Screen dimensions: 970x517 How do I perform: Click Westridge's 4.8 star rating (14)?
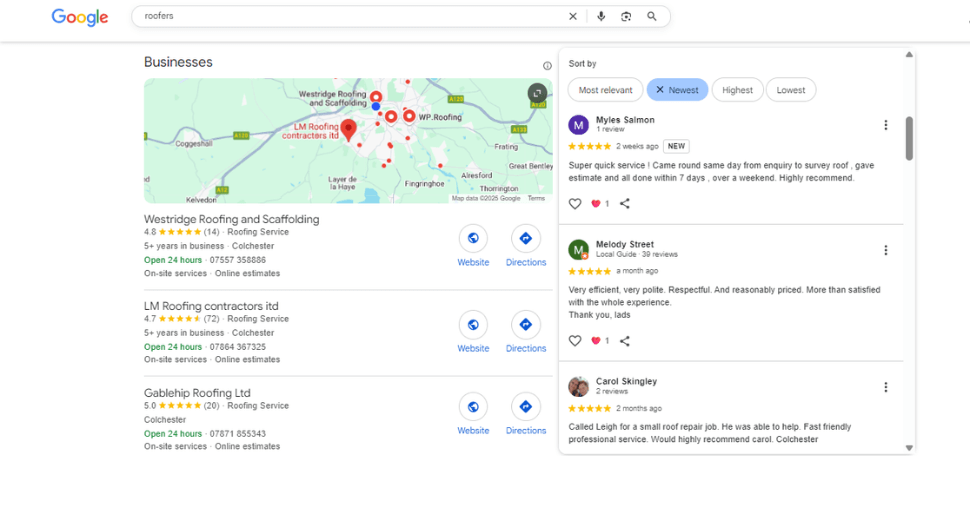pos(182,232)
